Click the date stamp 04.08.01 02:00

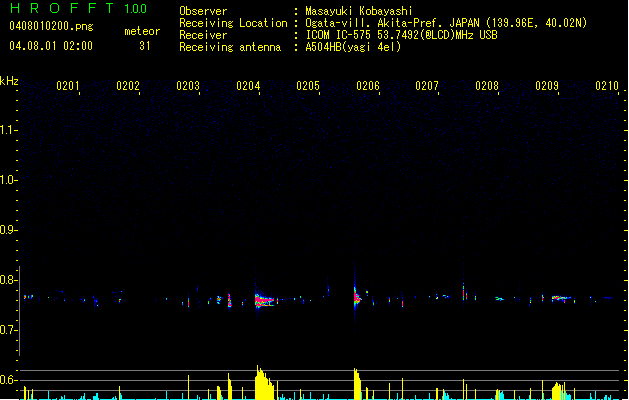click(x=51, y=46)
